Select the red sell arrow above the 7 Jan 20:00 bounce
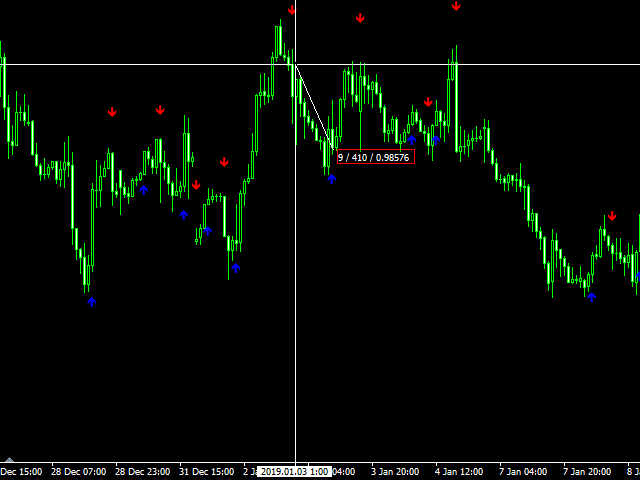The width and height of the screenshot is (640, 480). coord(611,216)
